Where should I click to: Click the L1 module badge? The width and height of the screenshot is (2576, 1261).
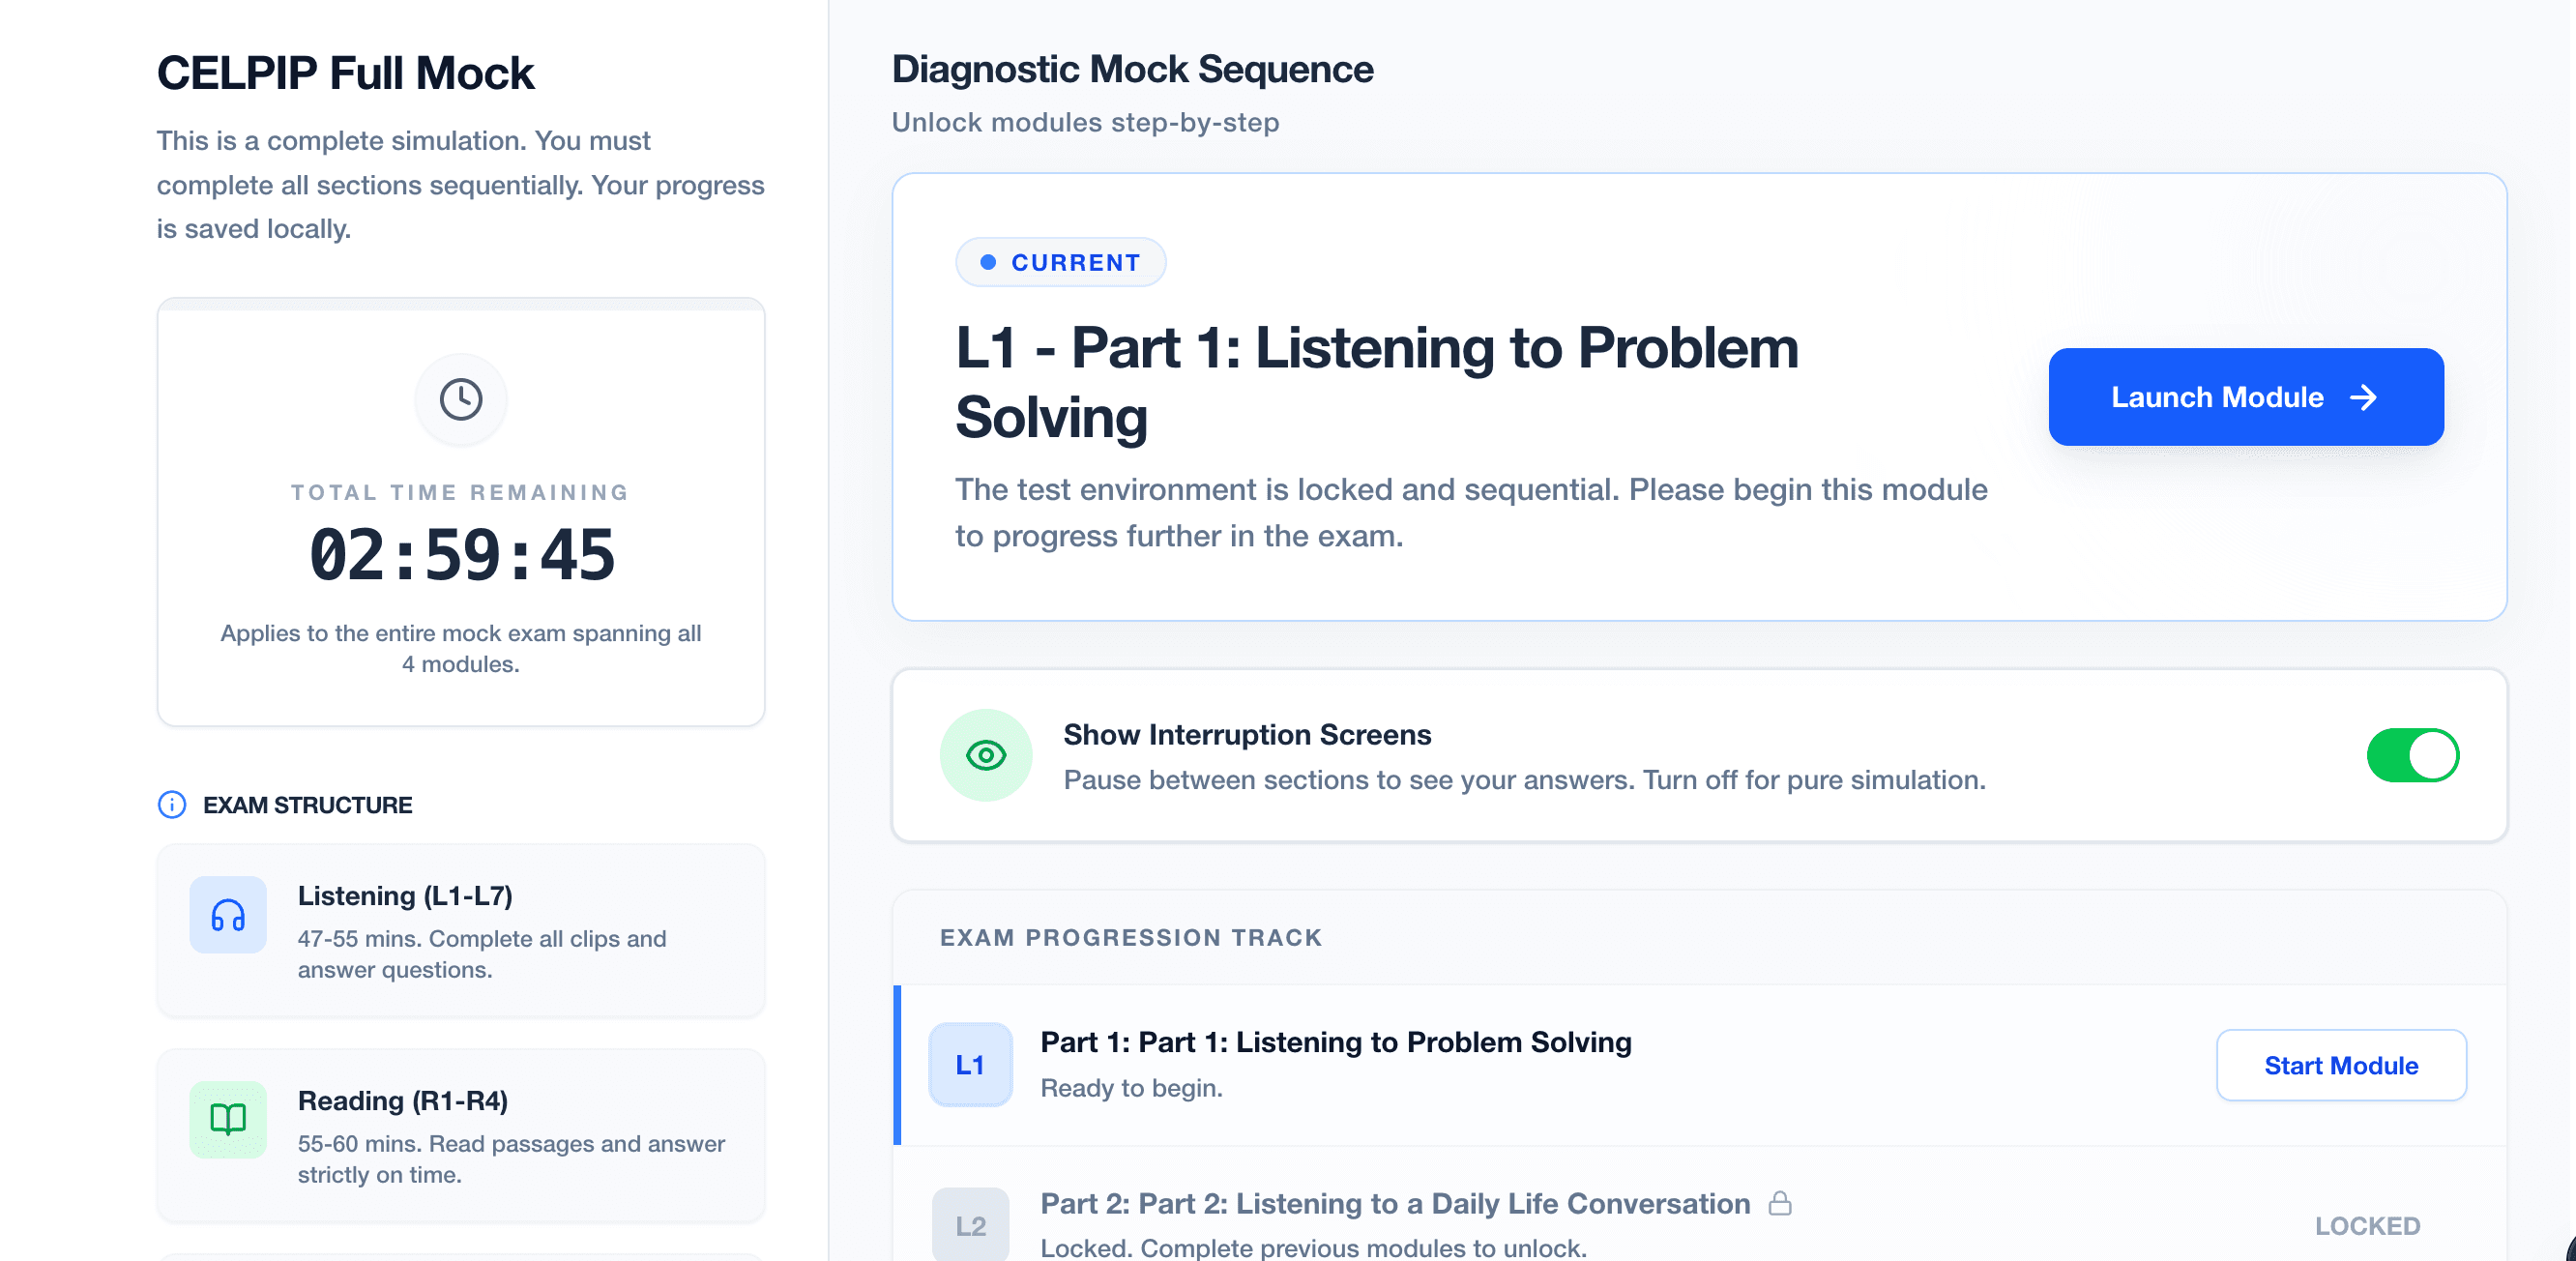(x=969, y=1064)
